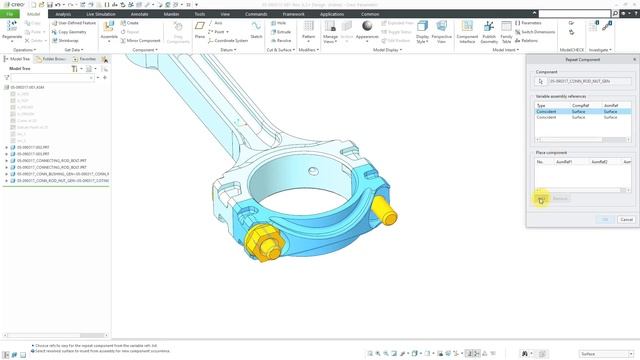Click the Sketch tool icon

[x=256, y=27]
